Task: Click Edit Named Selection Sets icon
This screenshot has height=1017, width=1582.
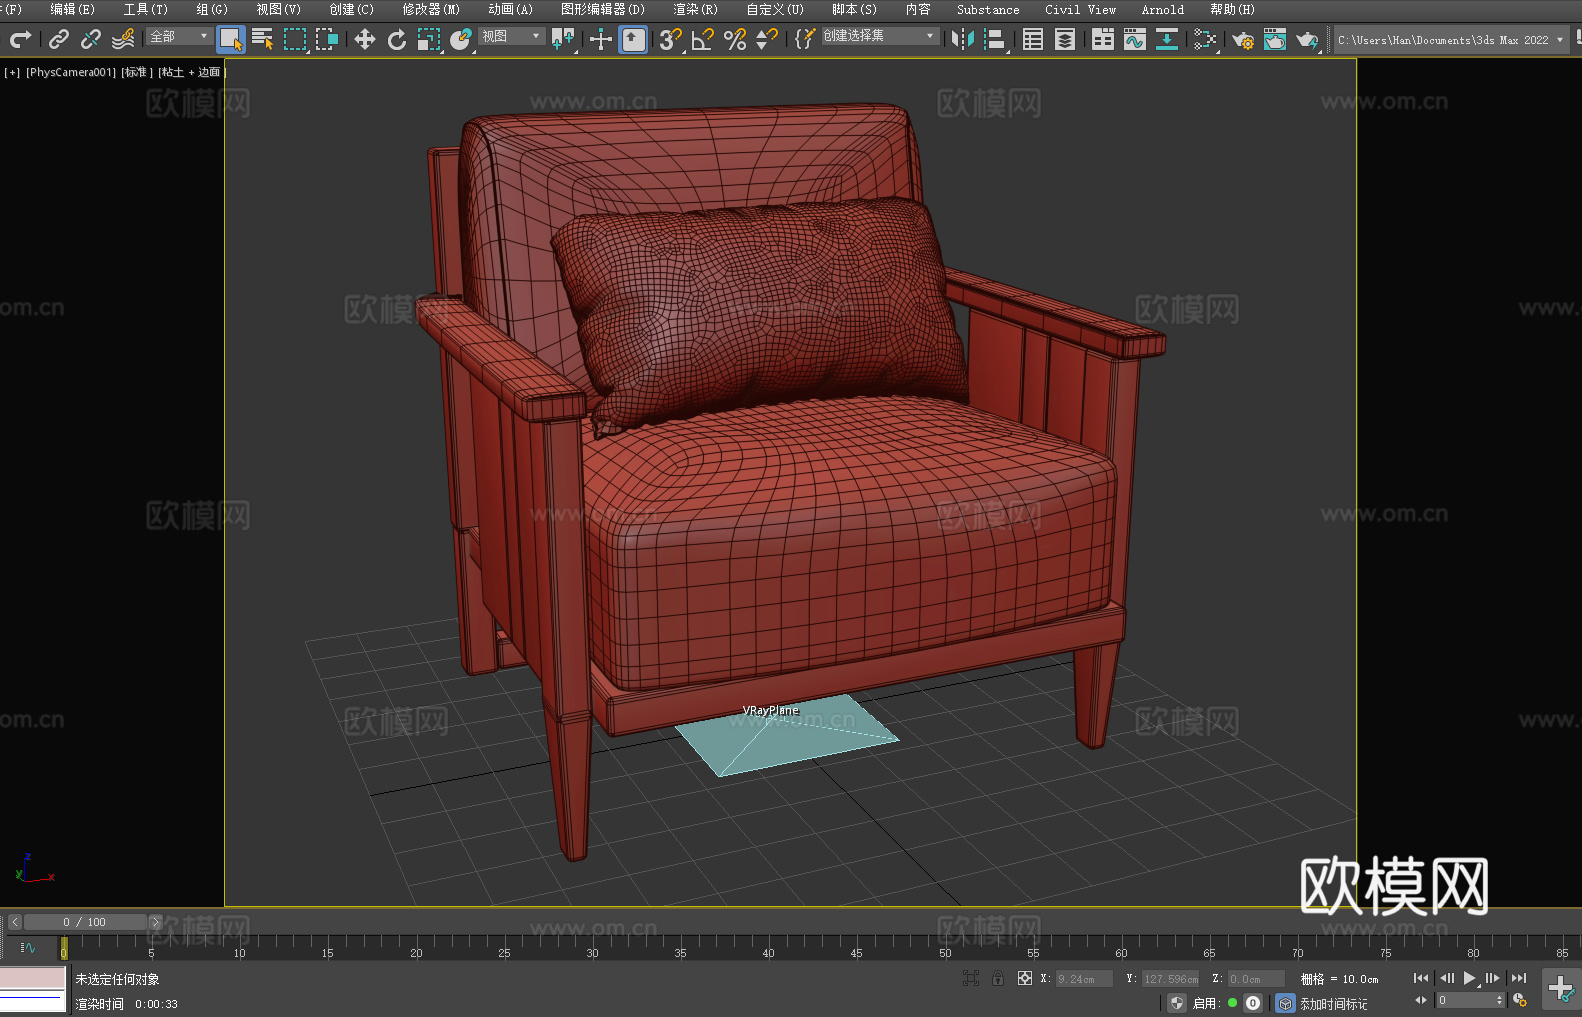Action: pyautogui.click(x=805, y=39)
